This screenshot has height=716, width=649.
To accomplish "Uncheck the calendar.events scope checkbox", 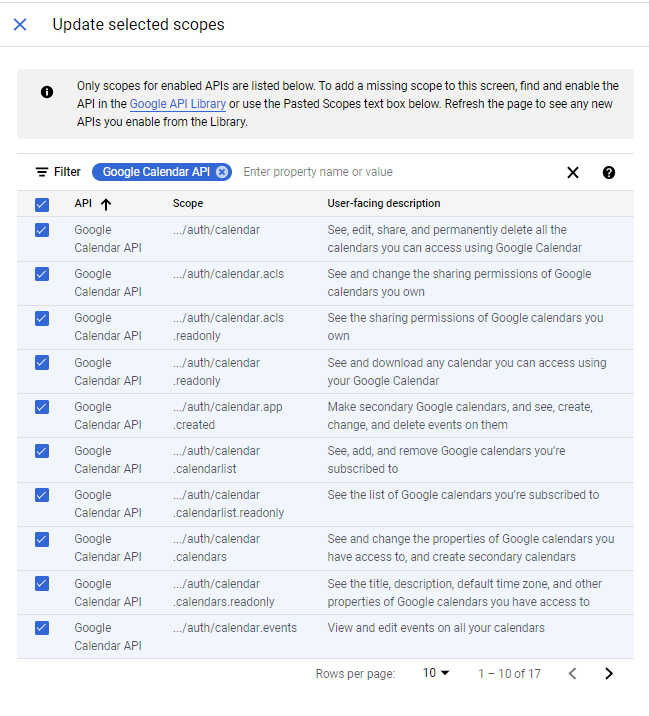I will [x=42, y=628].
